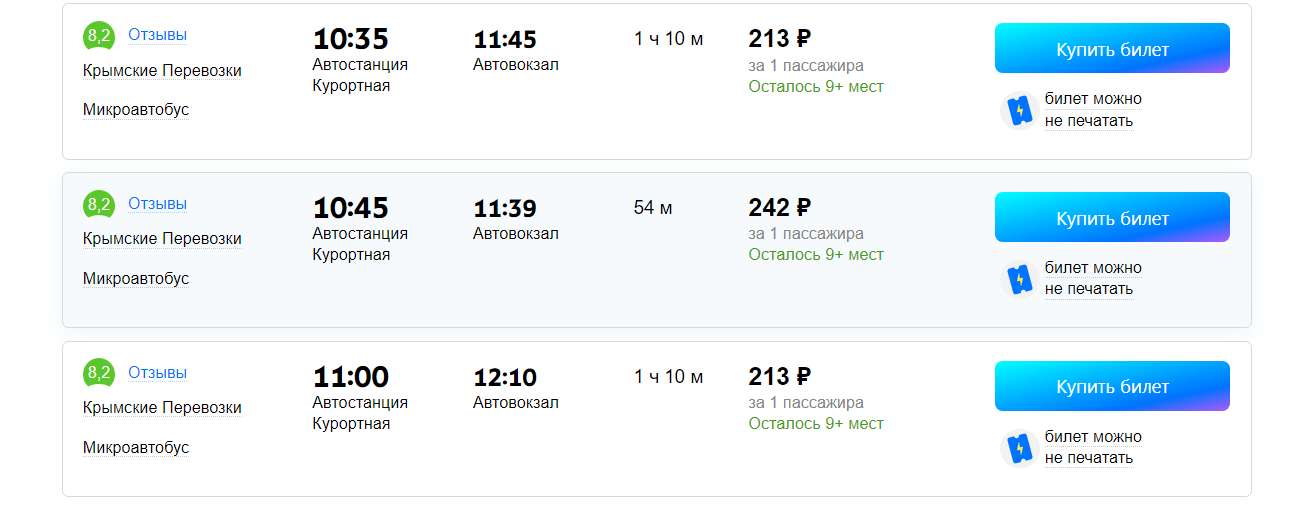Screen dimensions: 1295x515
Task: Open Крымские Перевозки carrier on 10:35 trip
Action: pos(162,71)
